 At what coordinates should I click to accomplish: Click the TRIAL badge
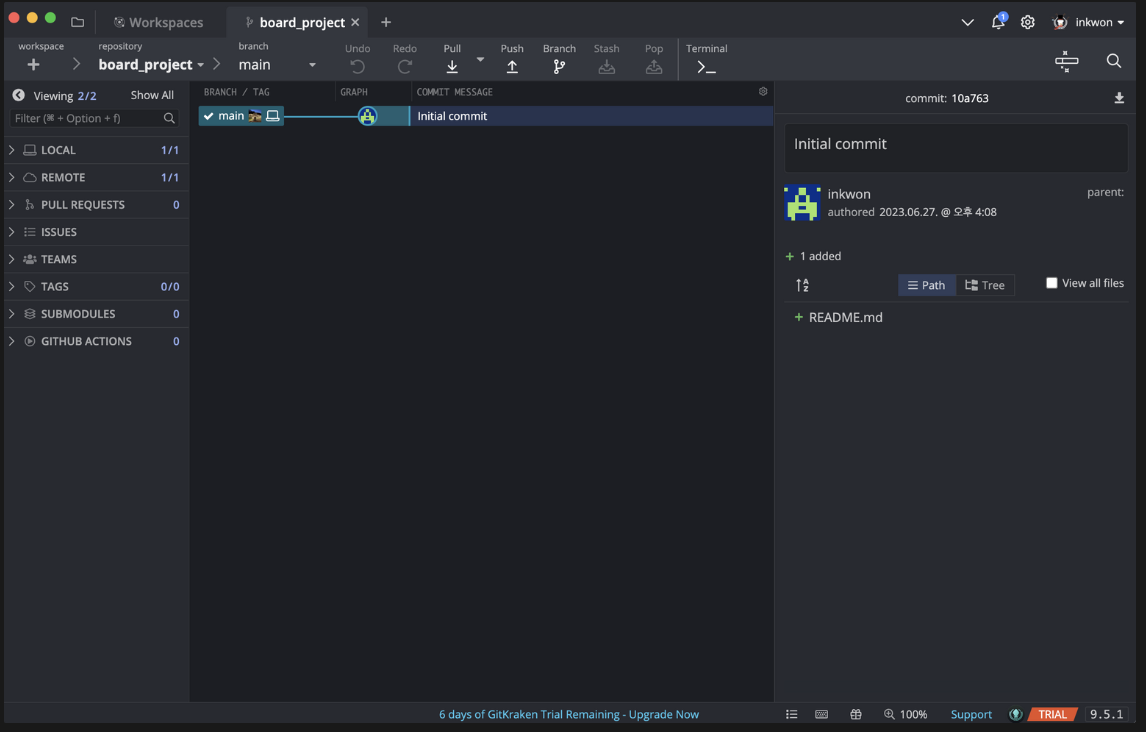[1052, 714]
